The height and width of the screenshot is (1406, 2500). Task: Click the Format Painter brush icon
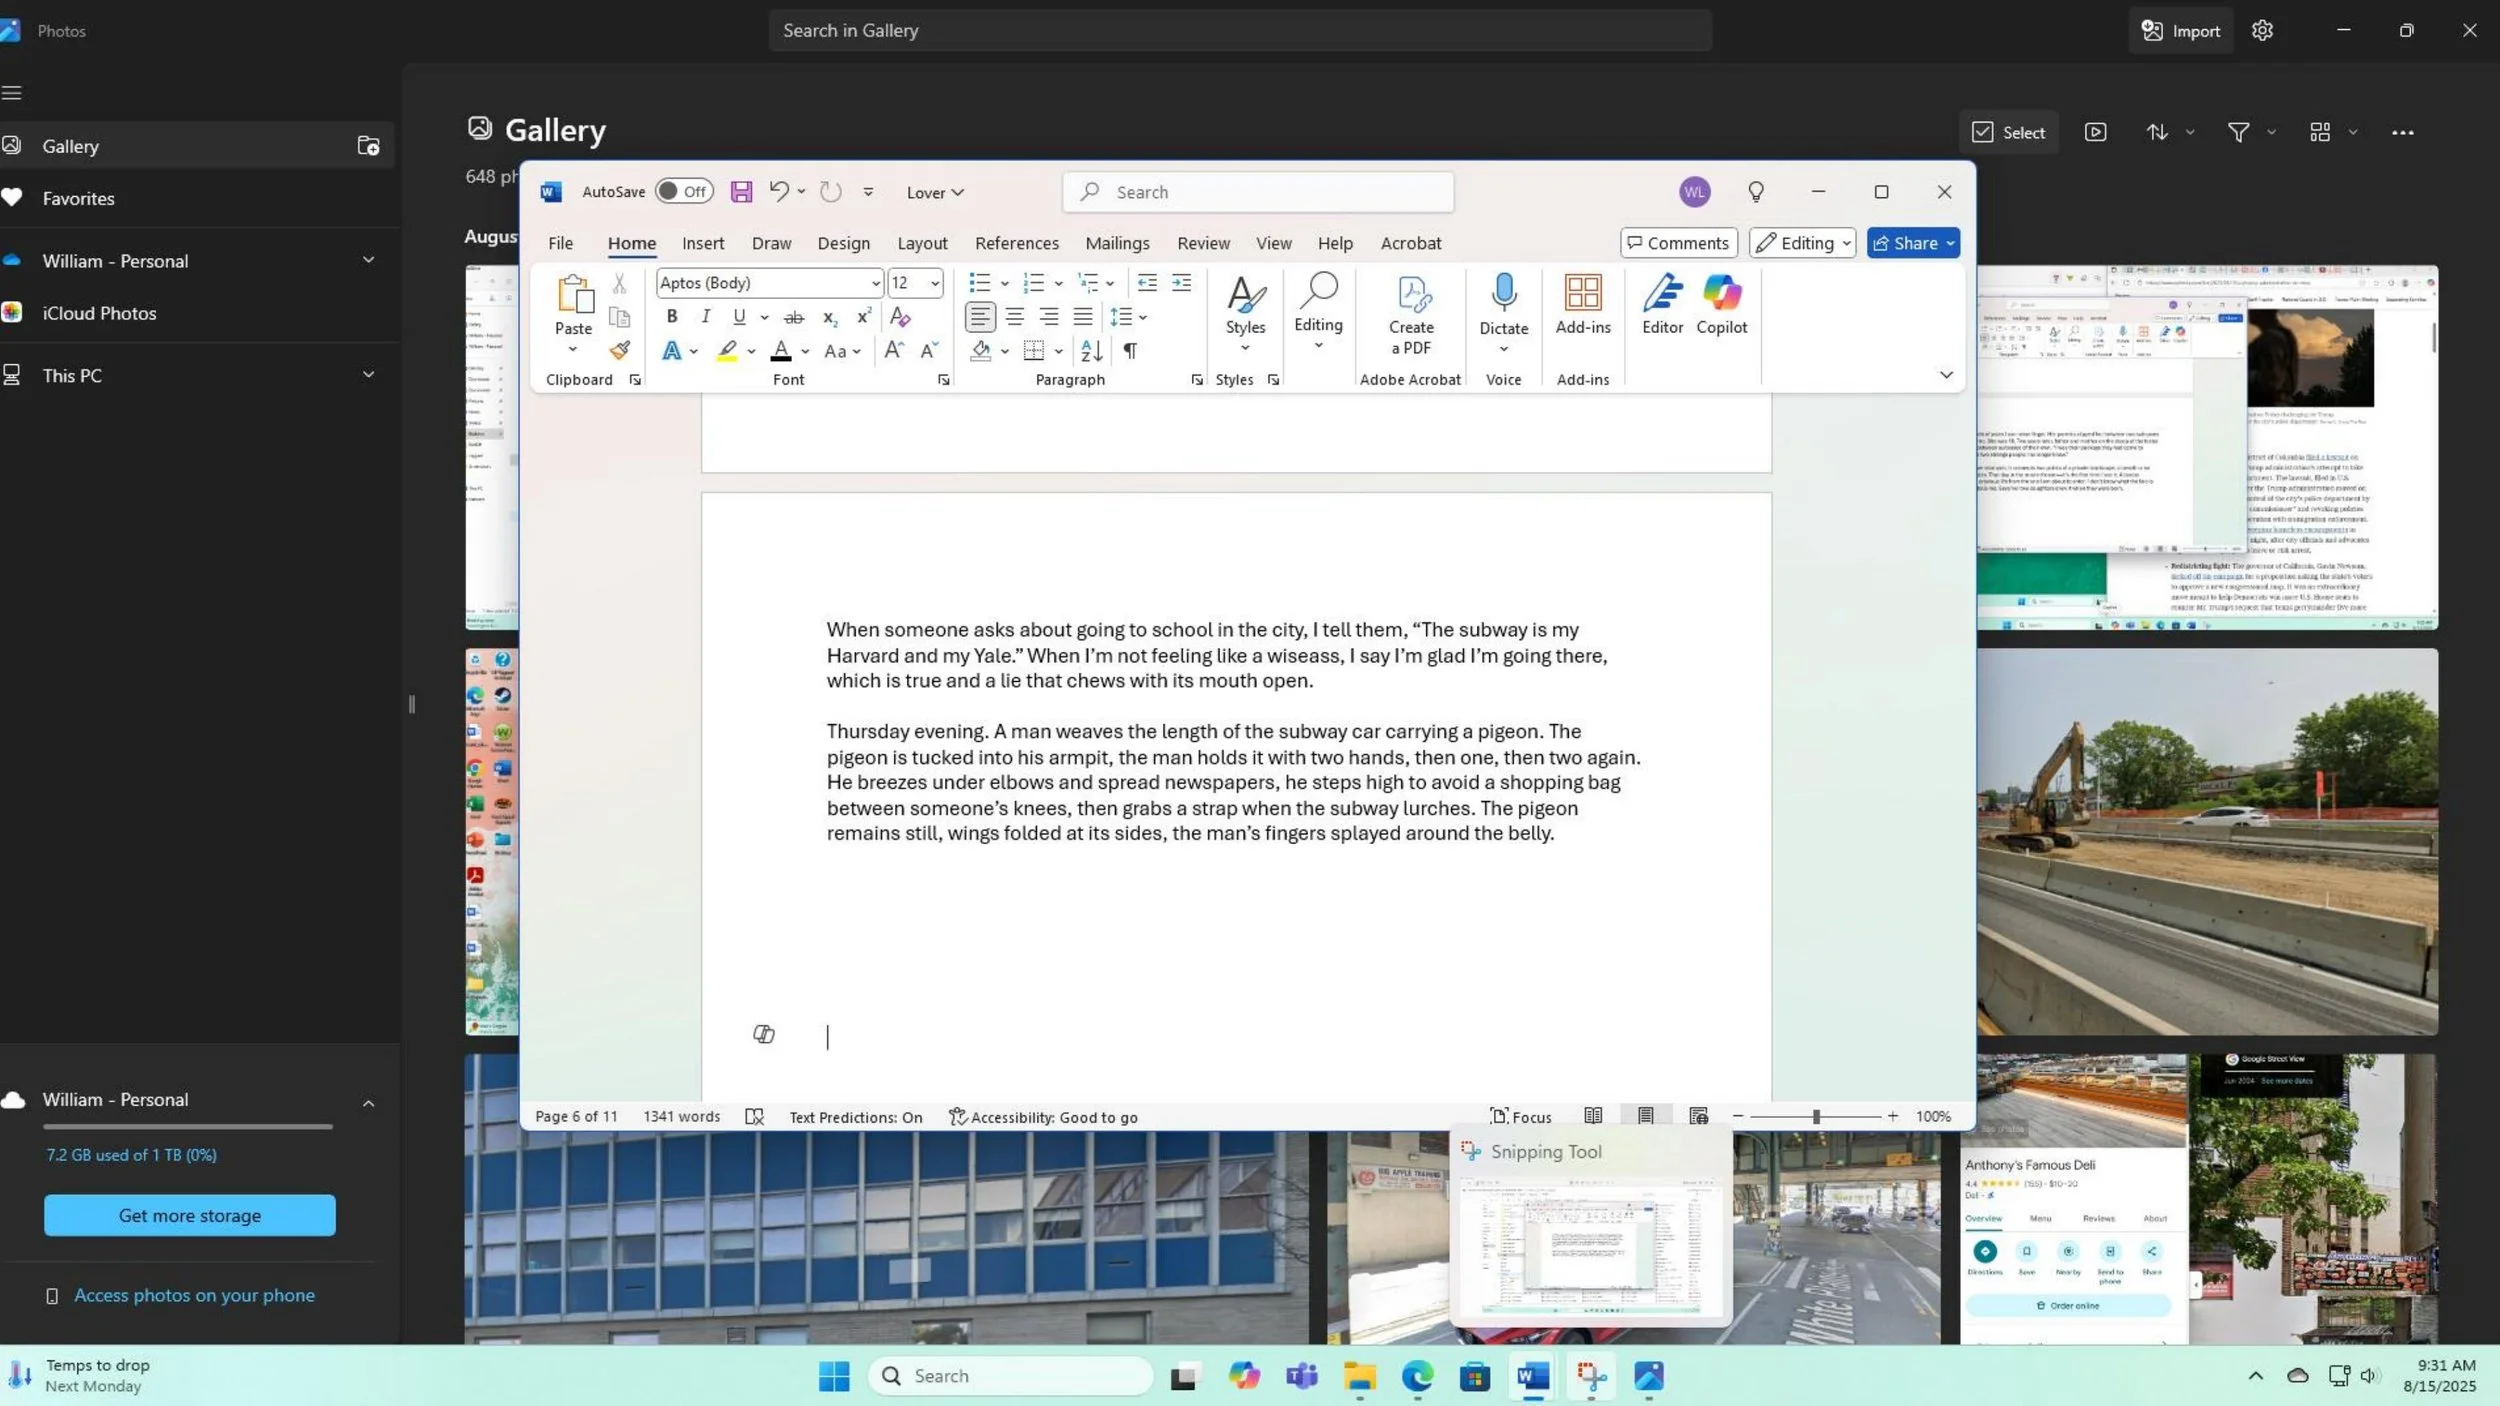(x=620, y=350)
